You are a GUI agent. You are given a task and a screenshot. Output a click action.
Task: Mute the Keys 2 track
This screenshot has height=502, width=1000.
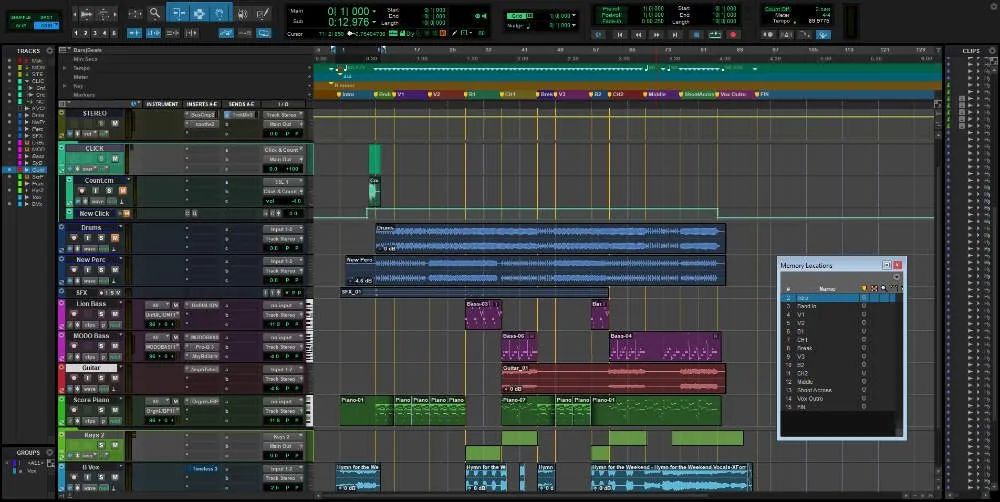tap(115, 445)
